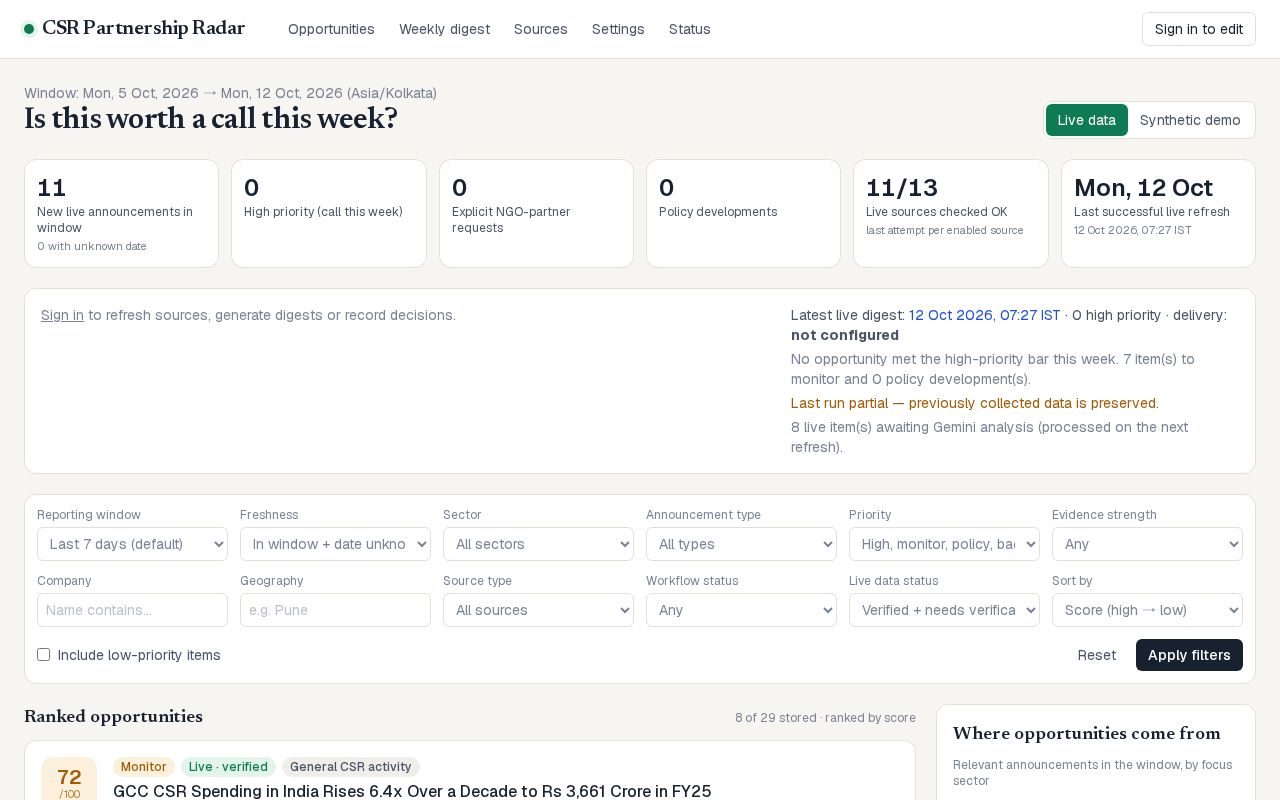The image size is (1280, 800).
Task: Select the 11 new live announcements card
Action: 121,214
